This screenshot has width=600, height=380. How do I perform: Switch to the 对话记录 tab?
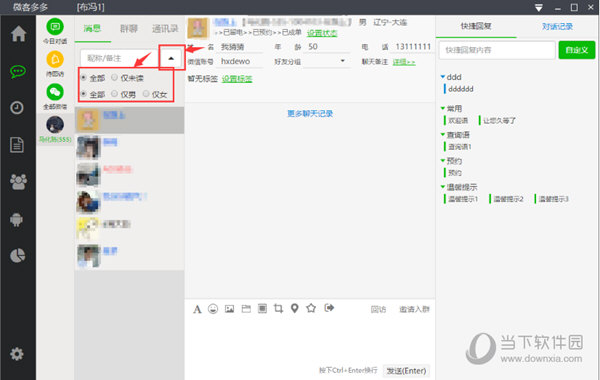557,27
